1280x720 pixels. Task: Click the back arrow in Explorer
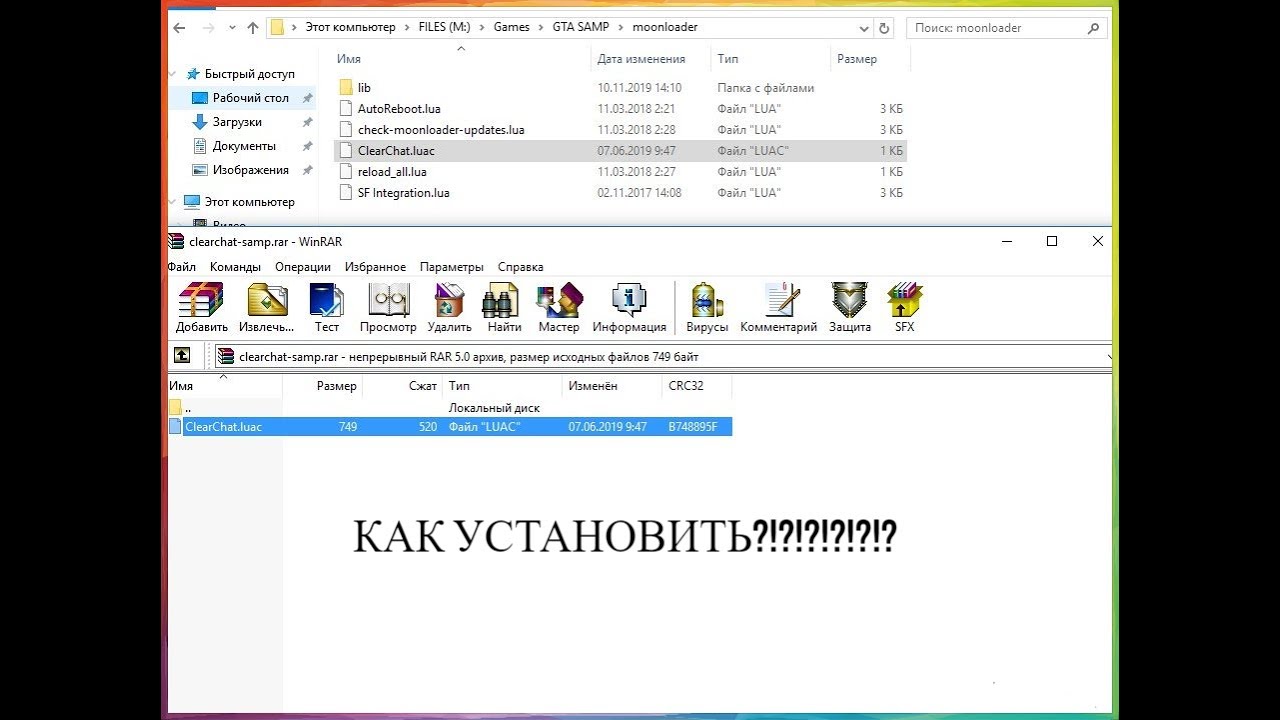click(x=179, y=28)
